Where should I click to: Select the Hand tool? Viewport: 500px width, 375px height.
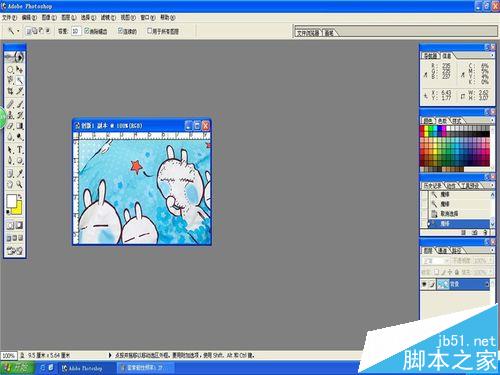(10, 184)
